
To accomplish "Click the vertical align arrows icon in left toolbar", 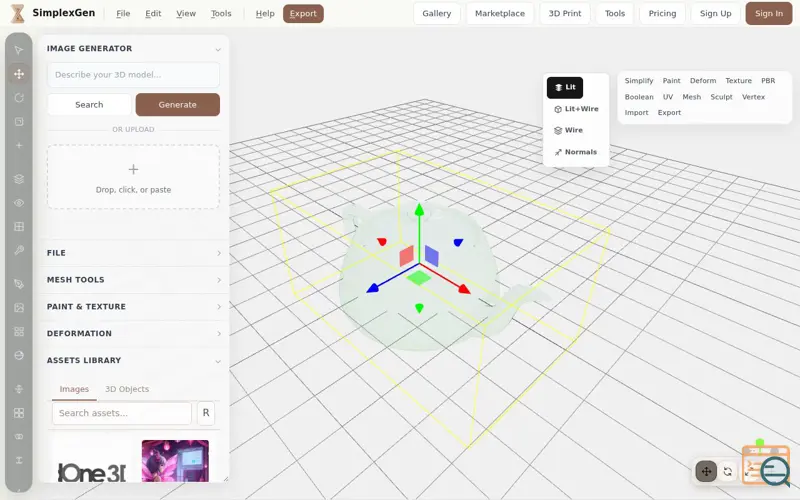I will (x=19, y=389).
